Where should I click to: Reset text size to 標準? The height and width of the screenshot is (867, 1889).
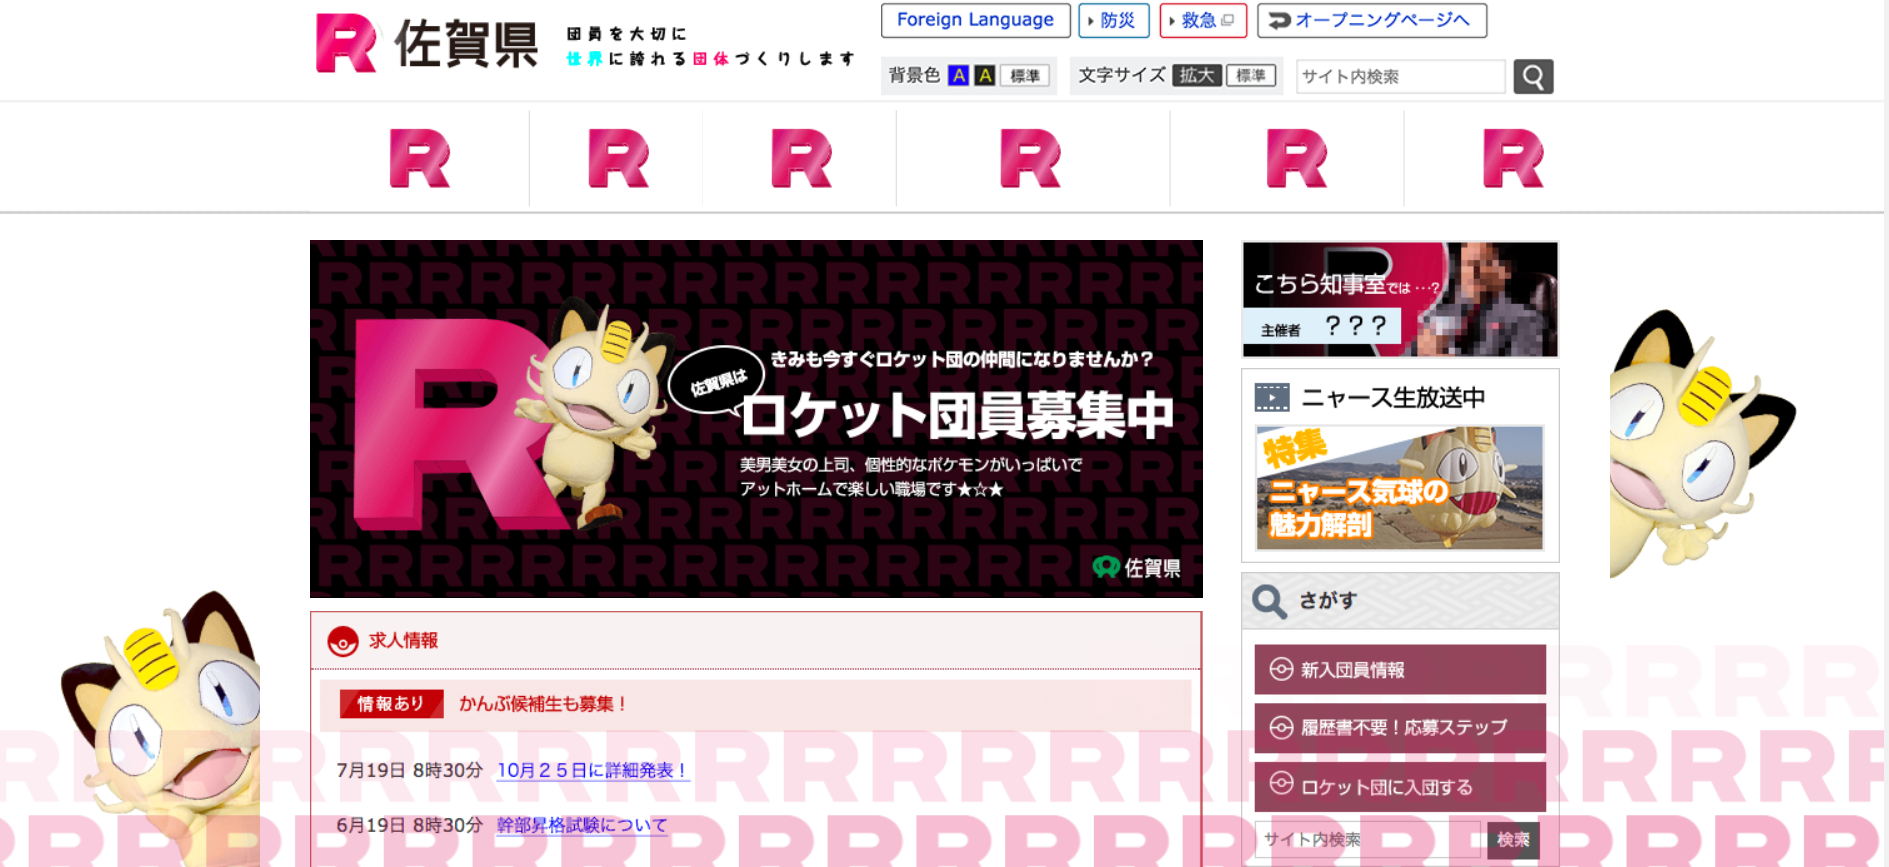[x=1250, y=76]
